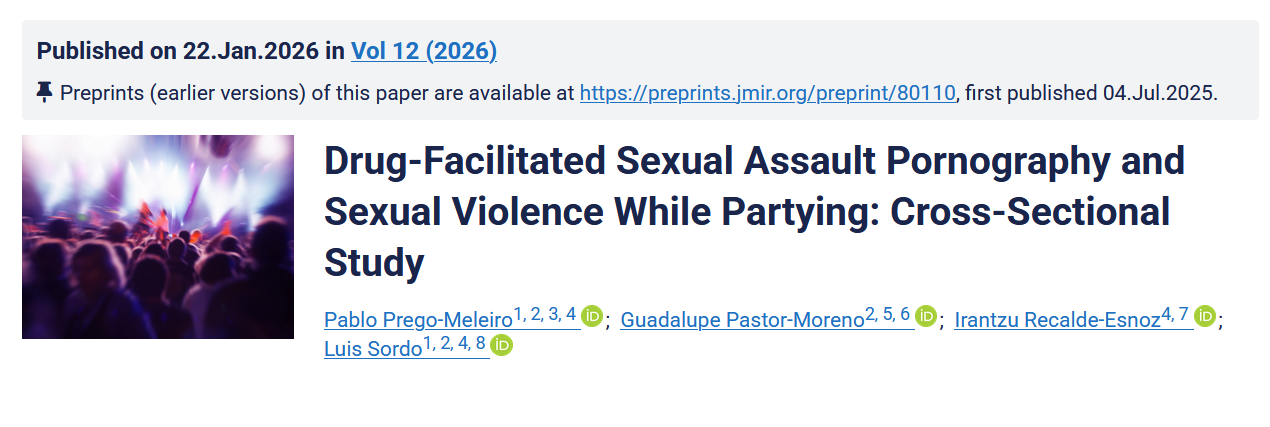1270x427 pixels.
Task: Open author Pablo Prego-Meleiro's name link
Action: [x=418, y=320]
